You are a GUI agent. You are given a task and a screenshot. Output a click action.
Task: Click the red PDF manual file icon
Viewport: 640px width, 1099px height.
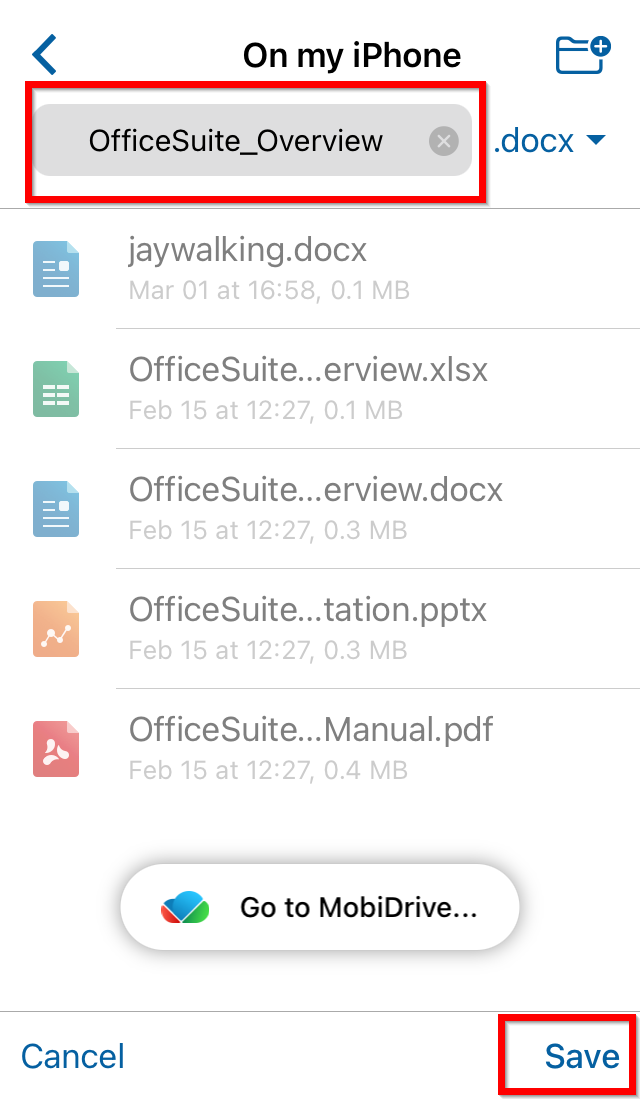tap(56, 749)
